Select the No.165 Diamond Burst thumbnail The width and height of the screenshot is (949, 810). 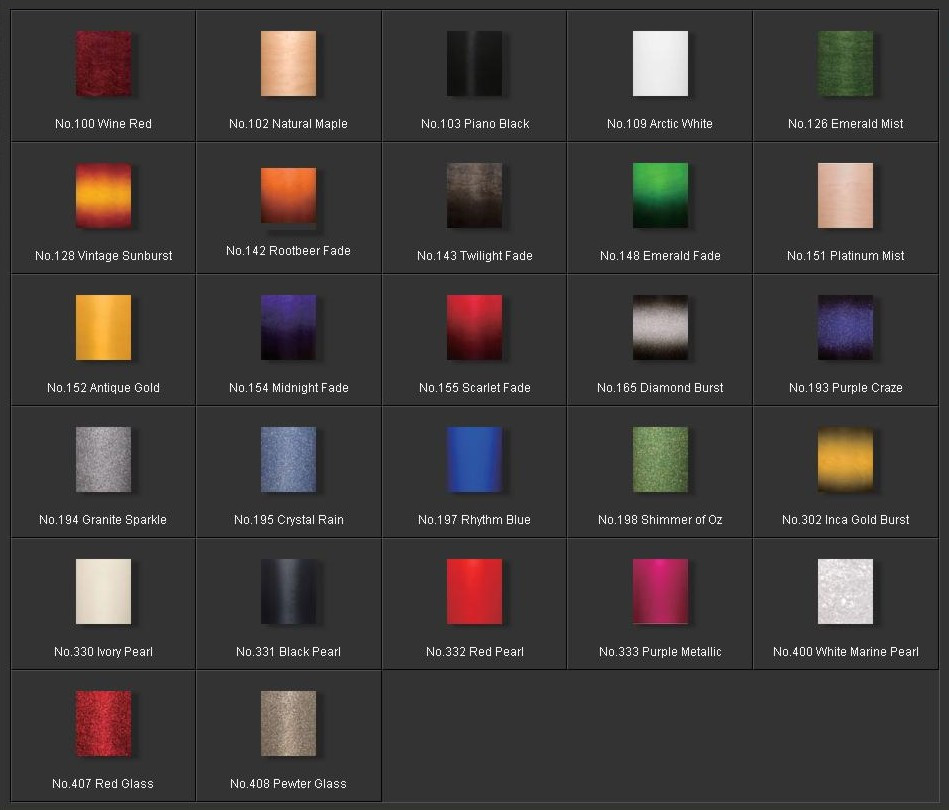[x=660, y=328]
